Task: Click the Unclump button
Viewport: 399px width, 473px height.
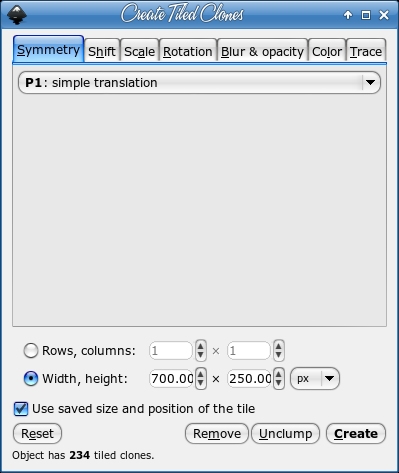Action: point(285,434)
